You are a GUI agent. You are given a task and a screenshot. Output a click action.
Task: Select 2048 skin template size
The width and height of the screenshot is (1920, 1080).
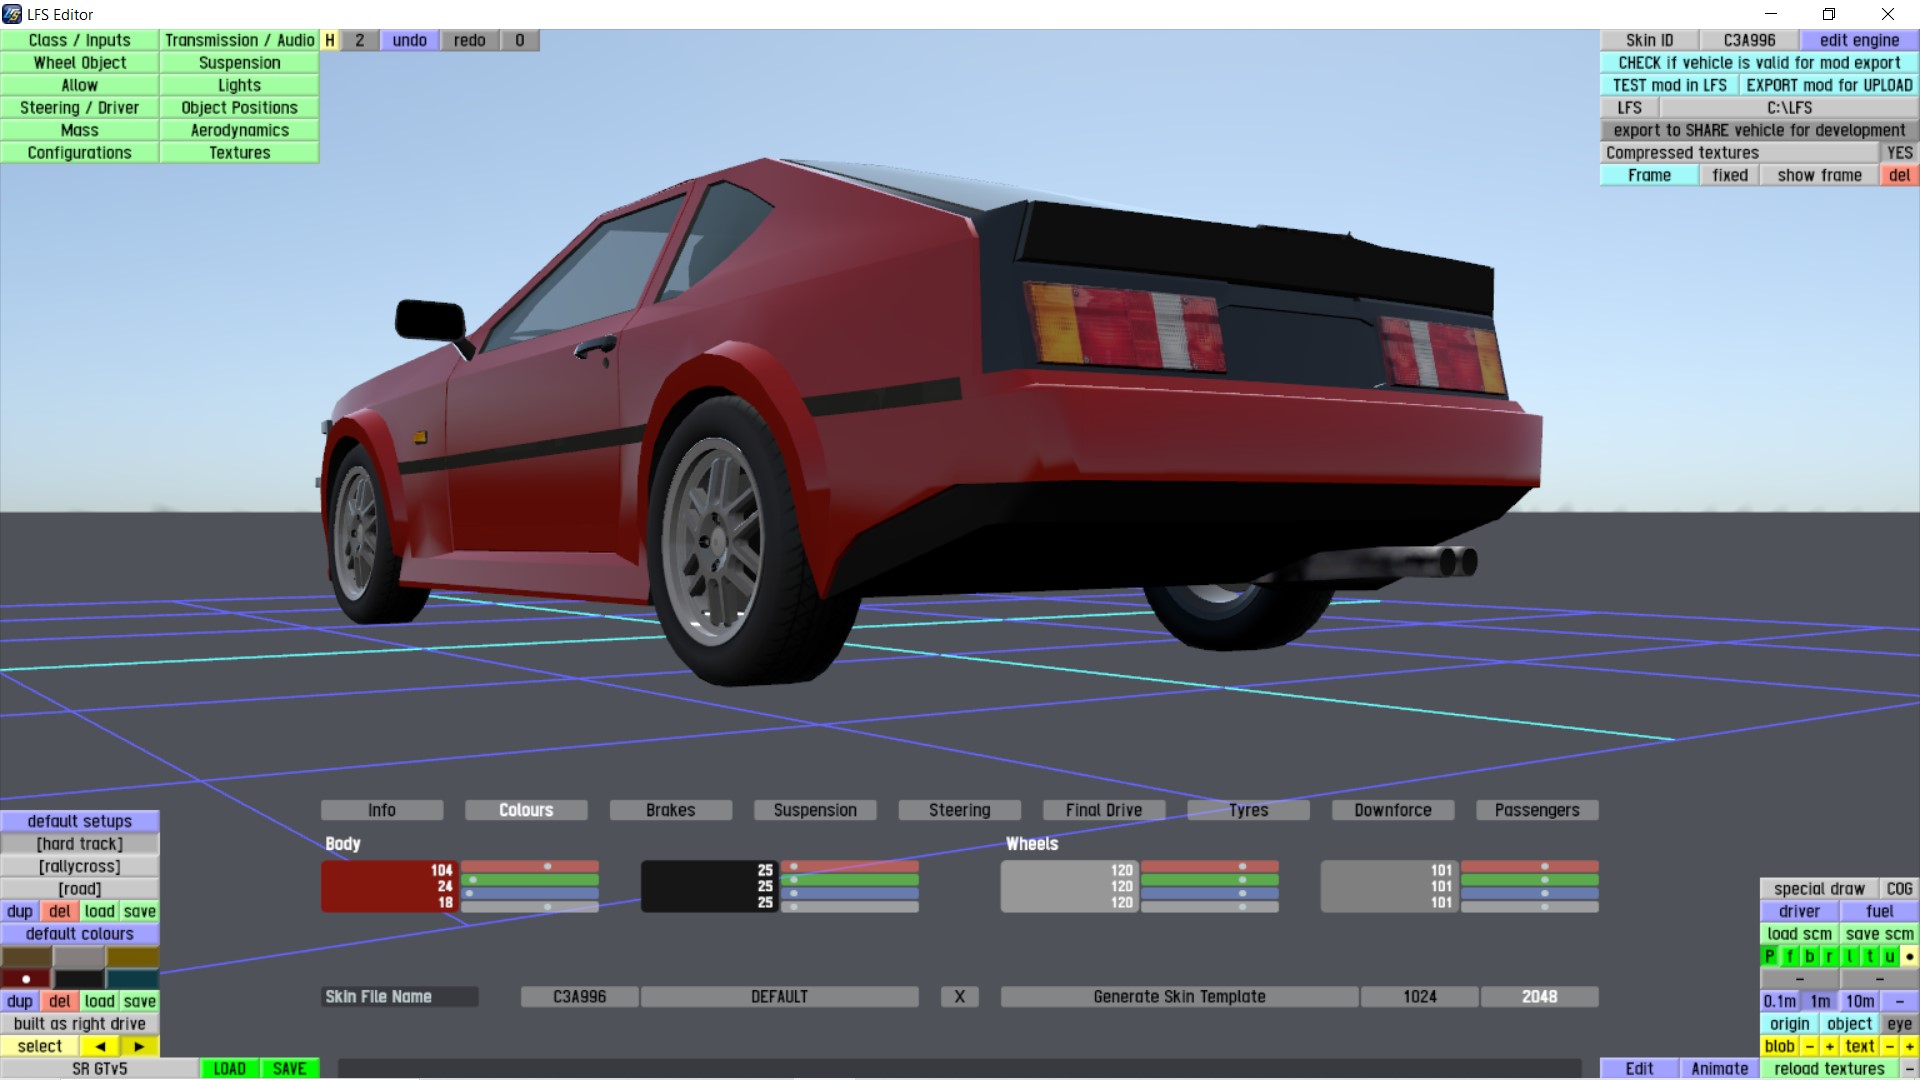(x=1539, y=997)
